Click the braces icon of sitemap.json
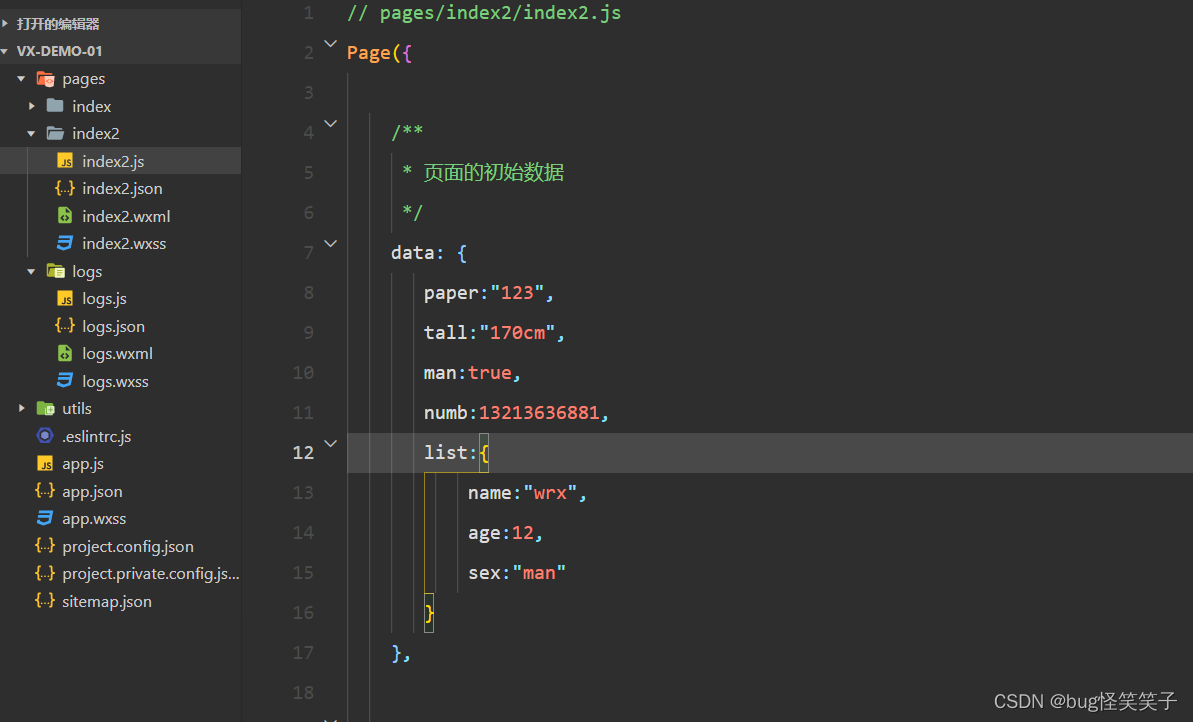 pyautogui.click(x=45, y=601)
